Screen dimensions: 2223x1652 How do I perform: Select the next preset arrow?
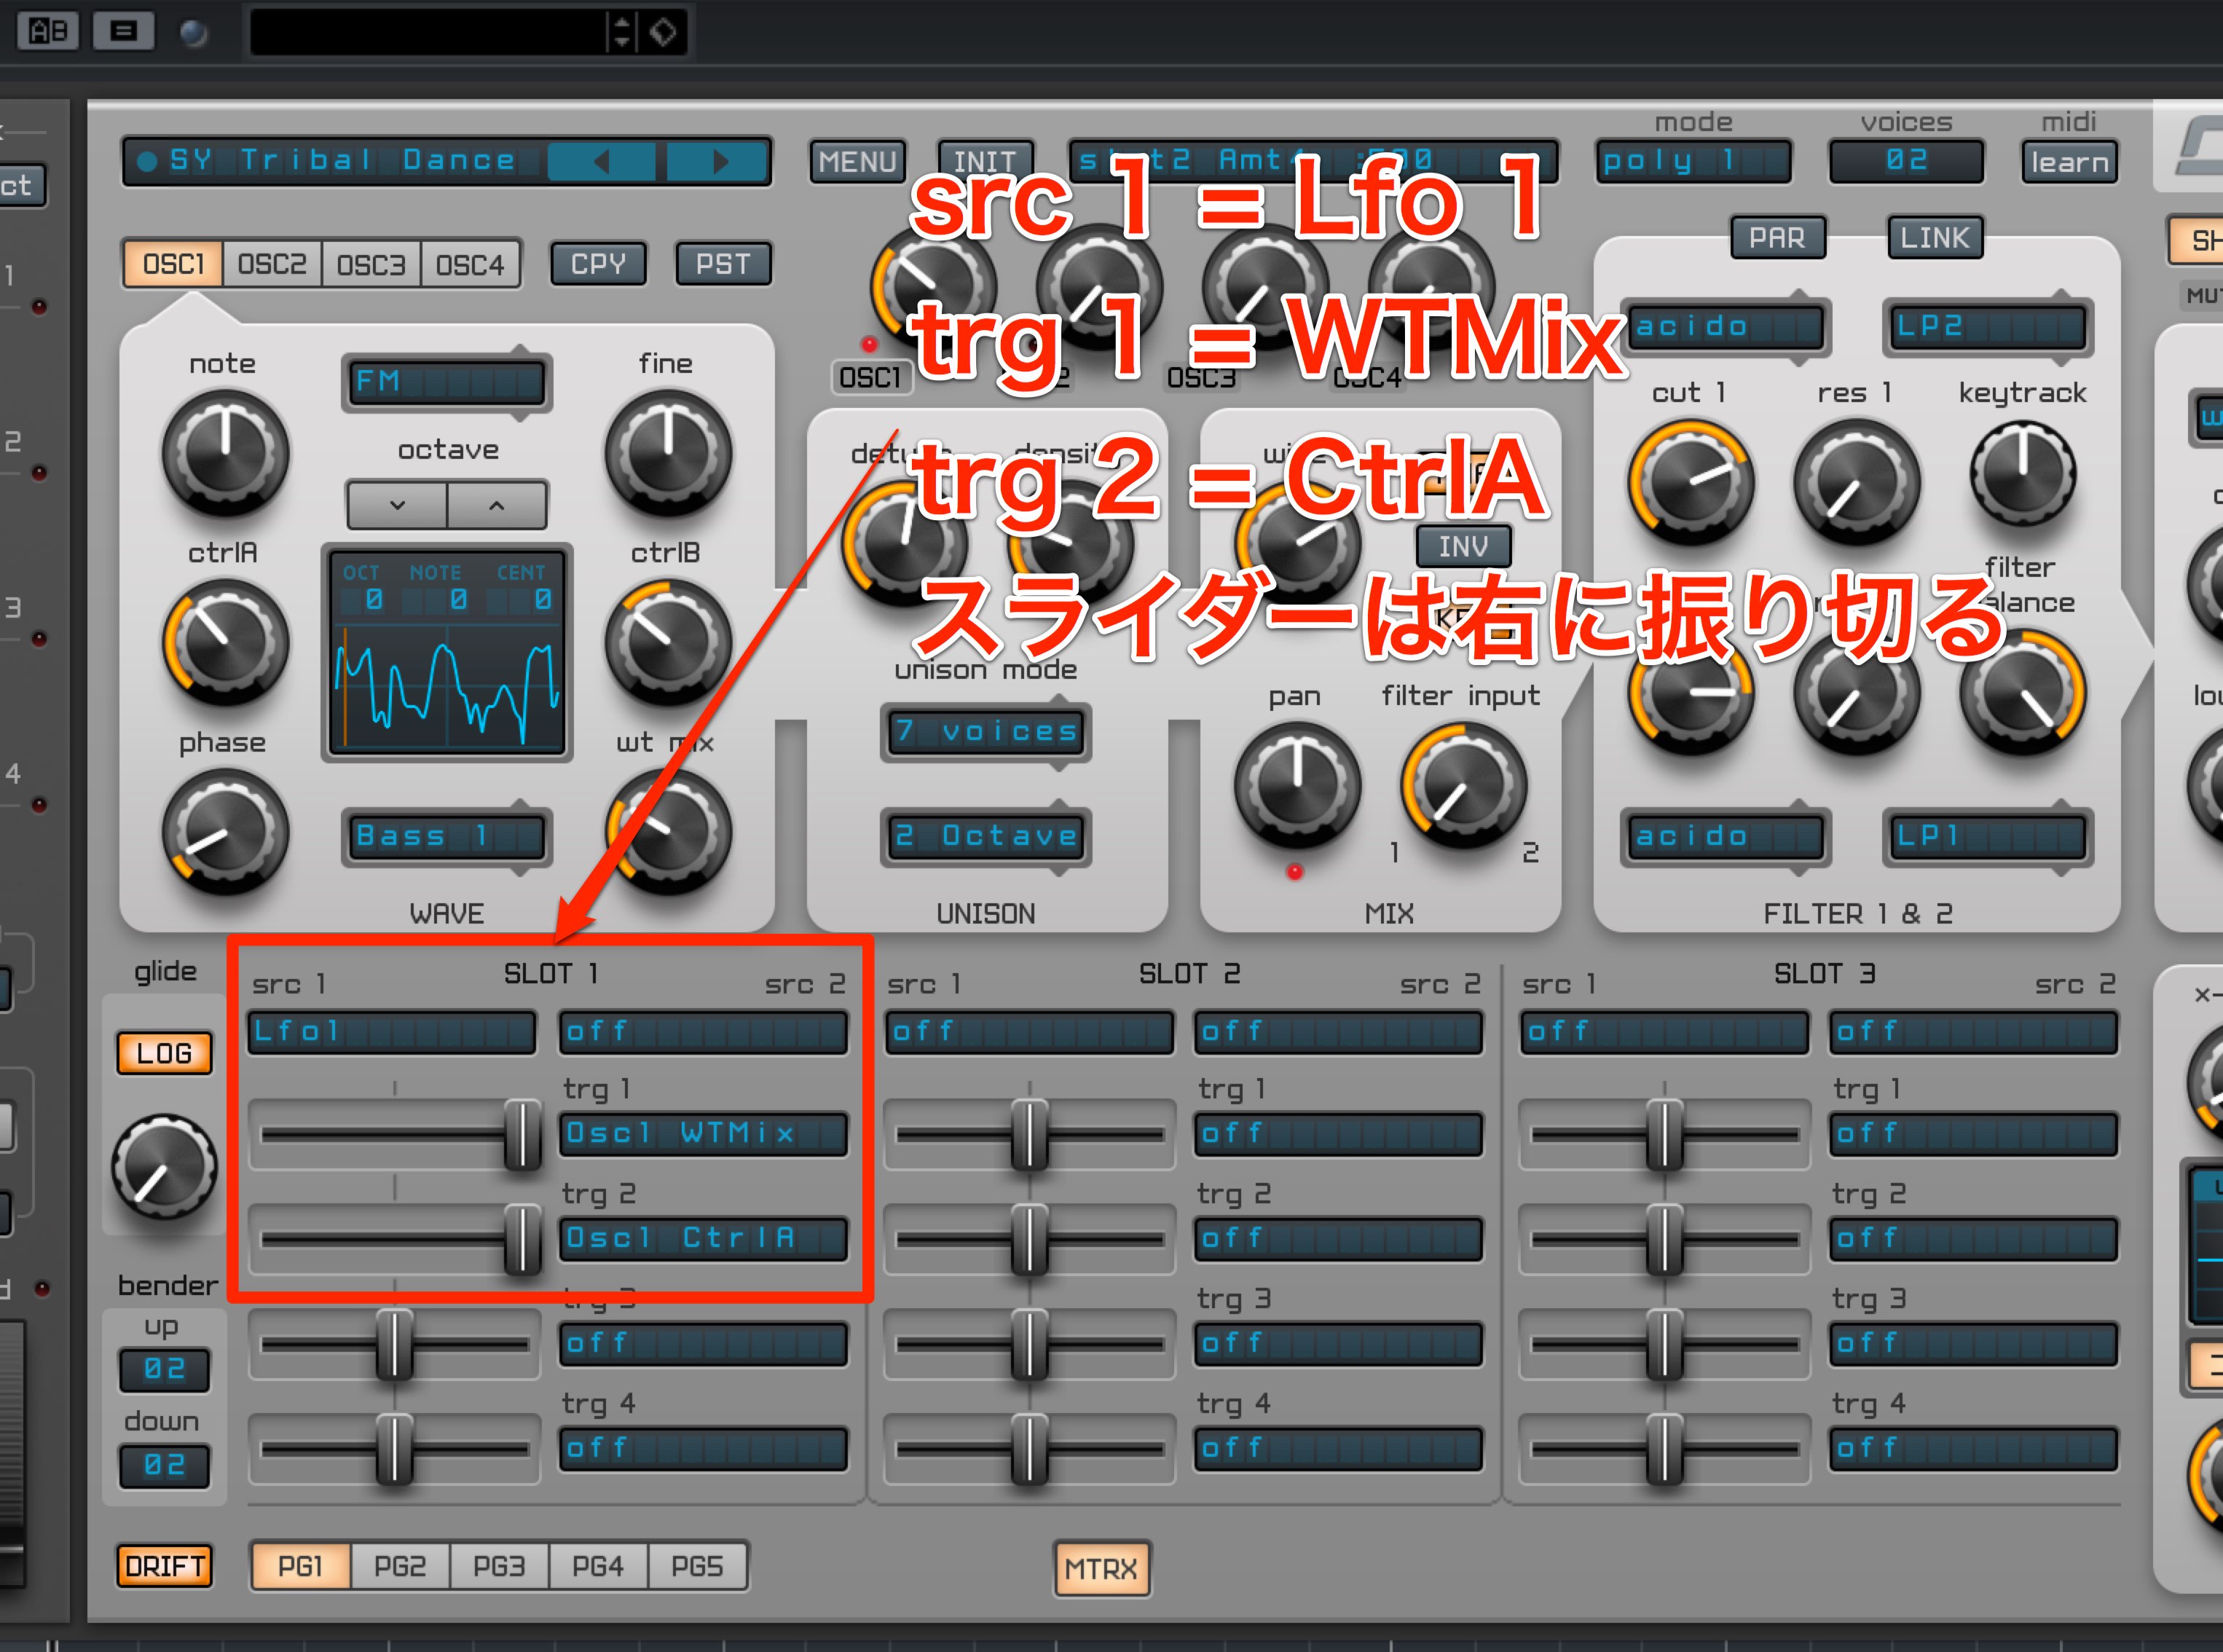(719, 161)
